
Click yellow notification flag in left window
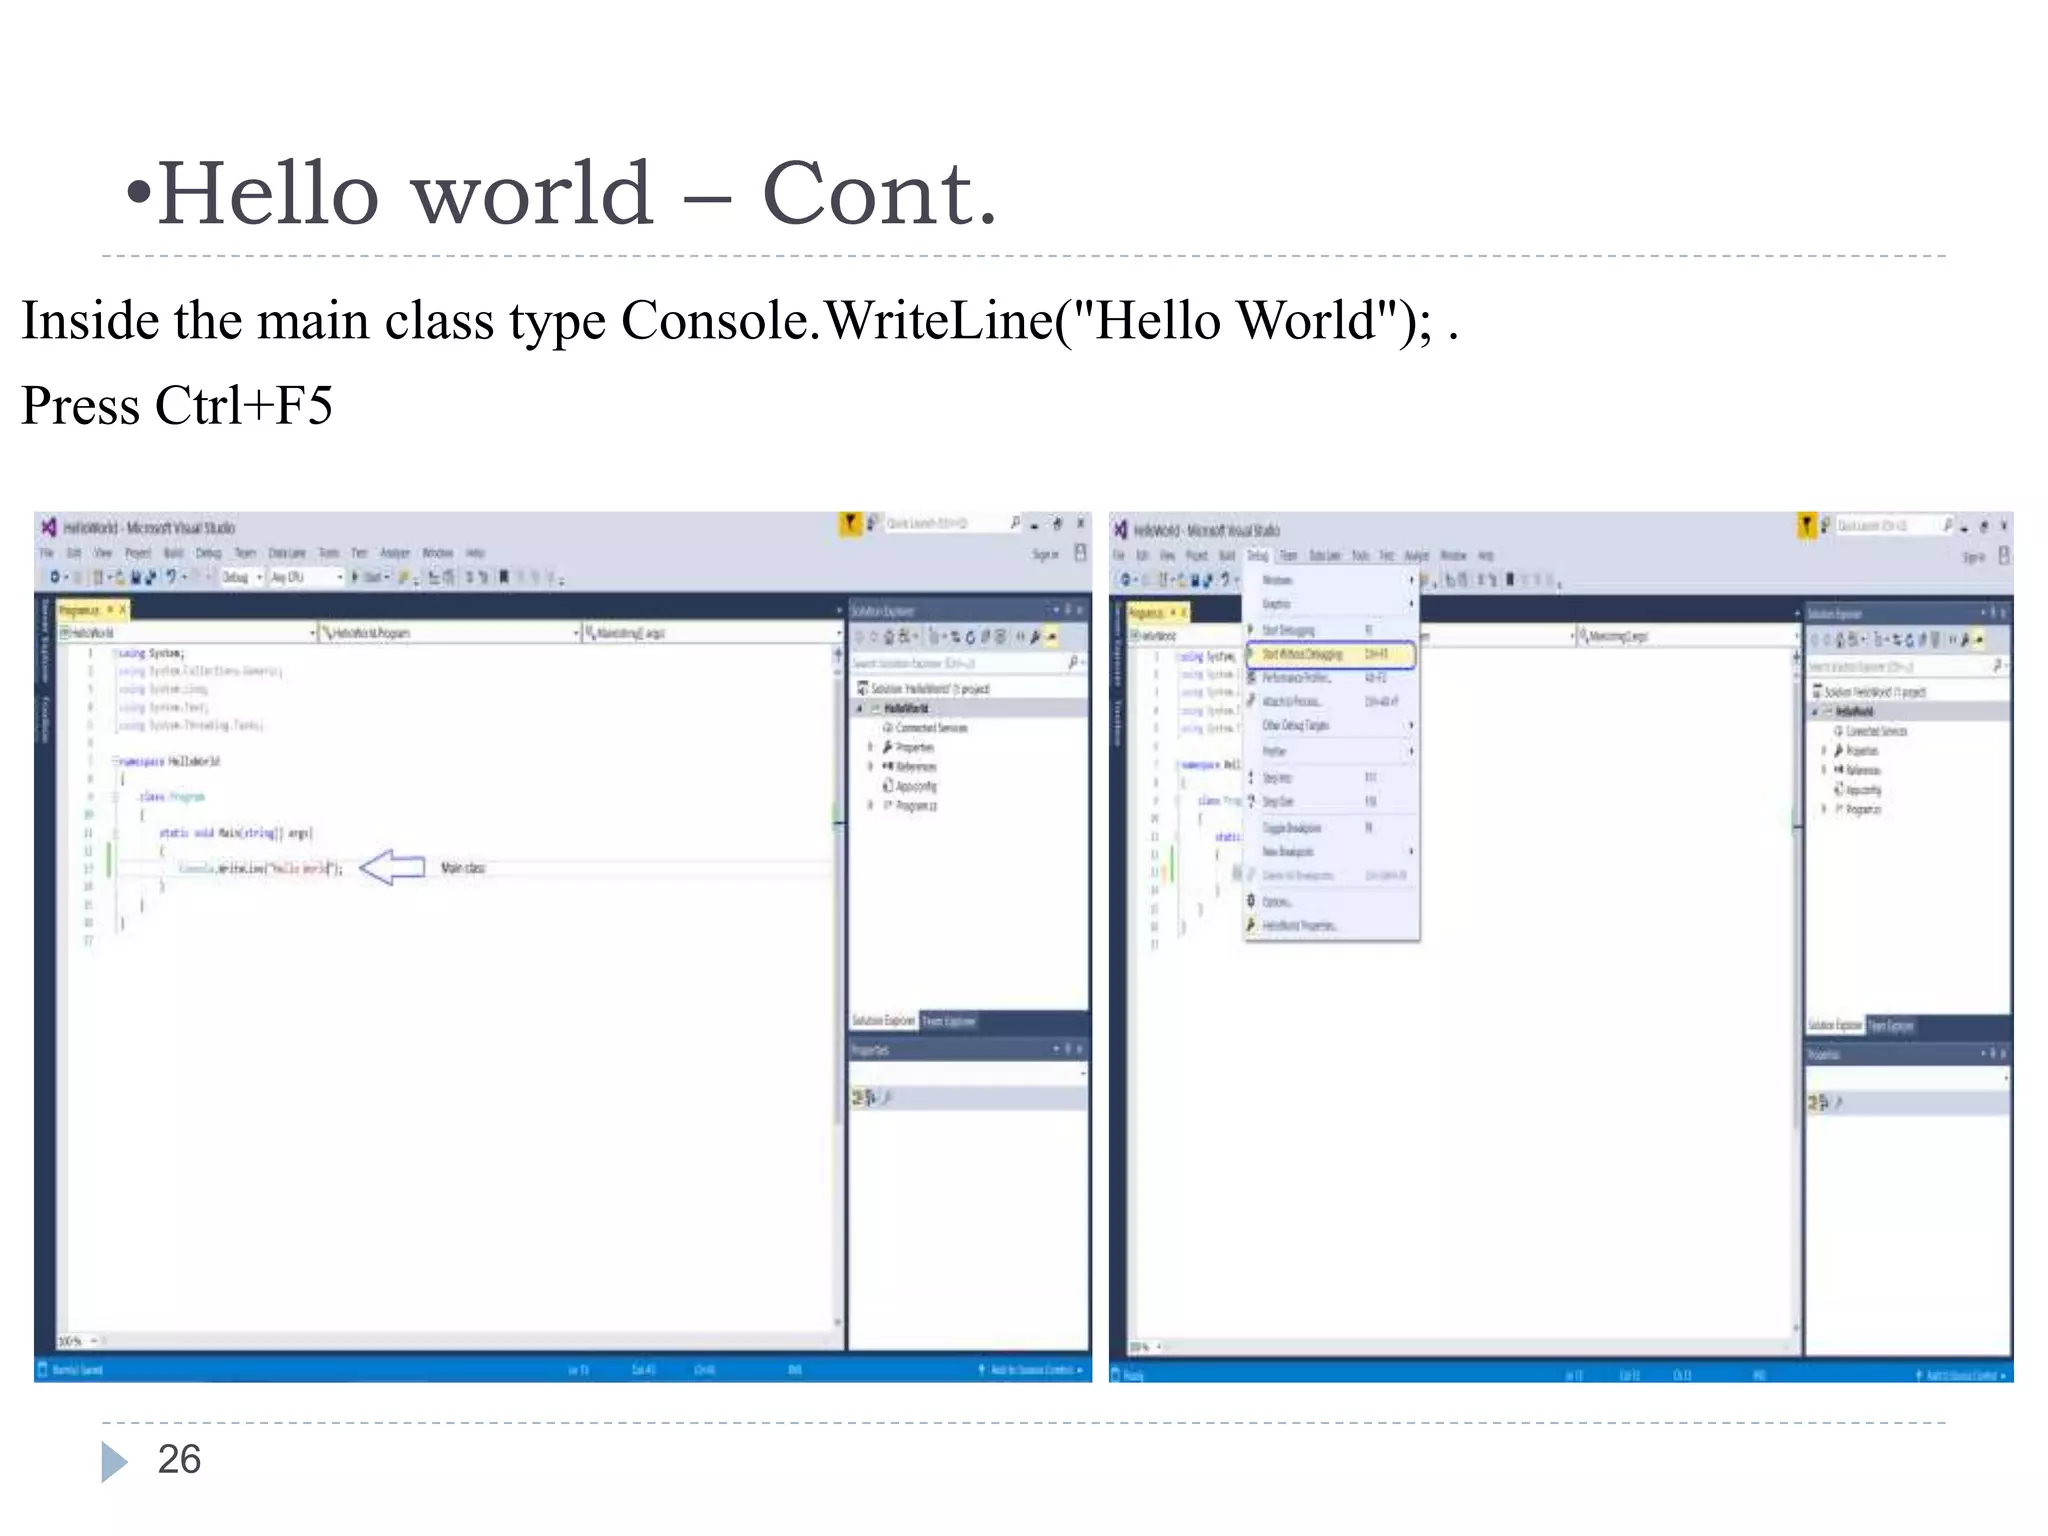[850, 523]
